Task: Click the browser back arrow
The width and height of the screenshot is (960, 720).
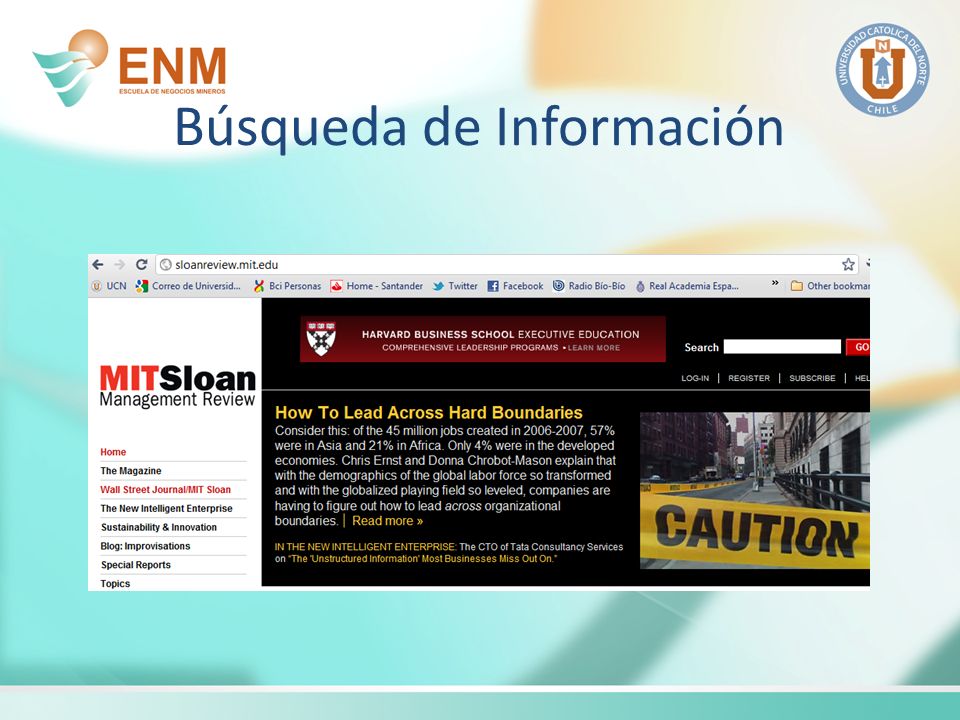Action: pos(98,264)
